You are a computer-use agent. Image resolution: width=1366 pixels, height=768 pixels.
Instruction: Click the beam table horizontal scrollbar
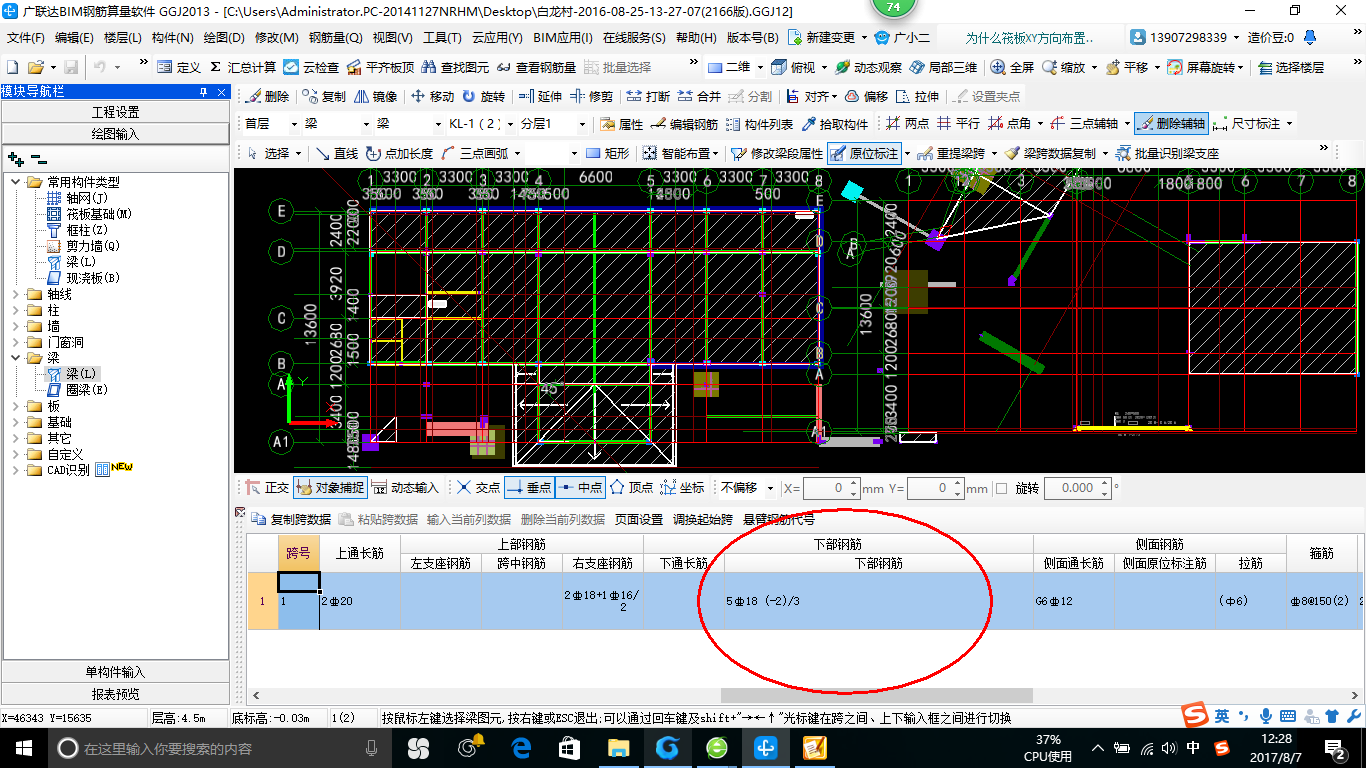[x=877, y=695]
